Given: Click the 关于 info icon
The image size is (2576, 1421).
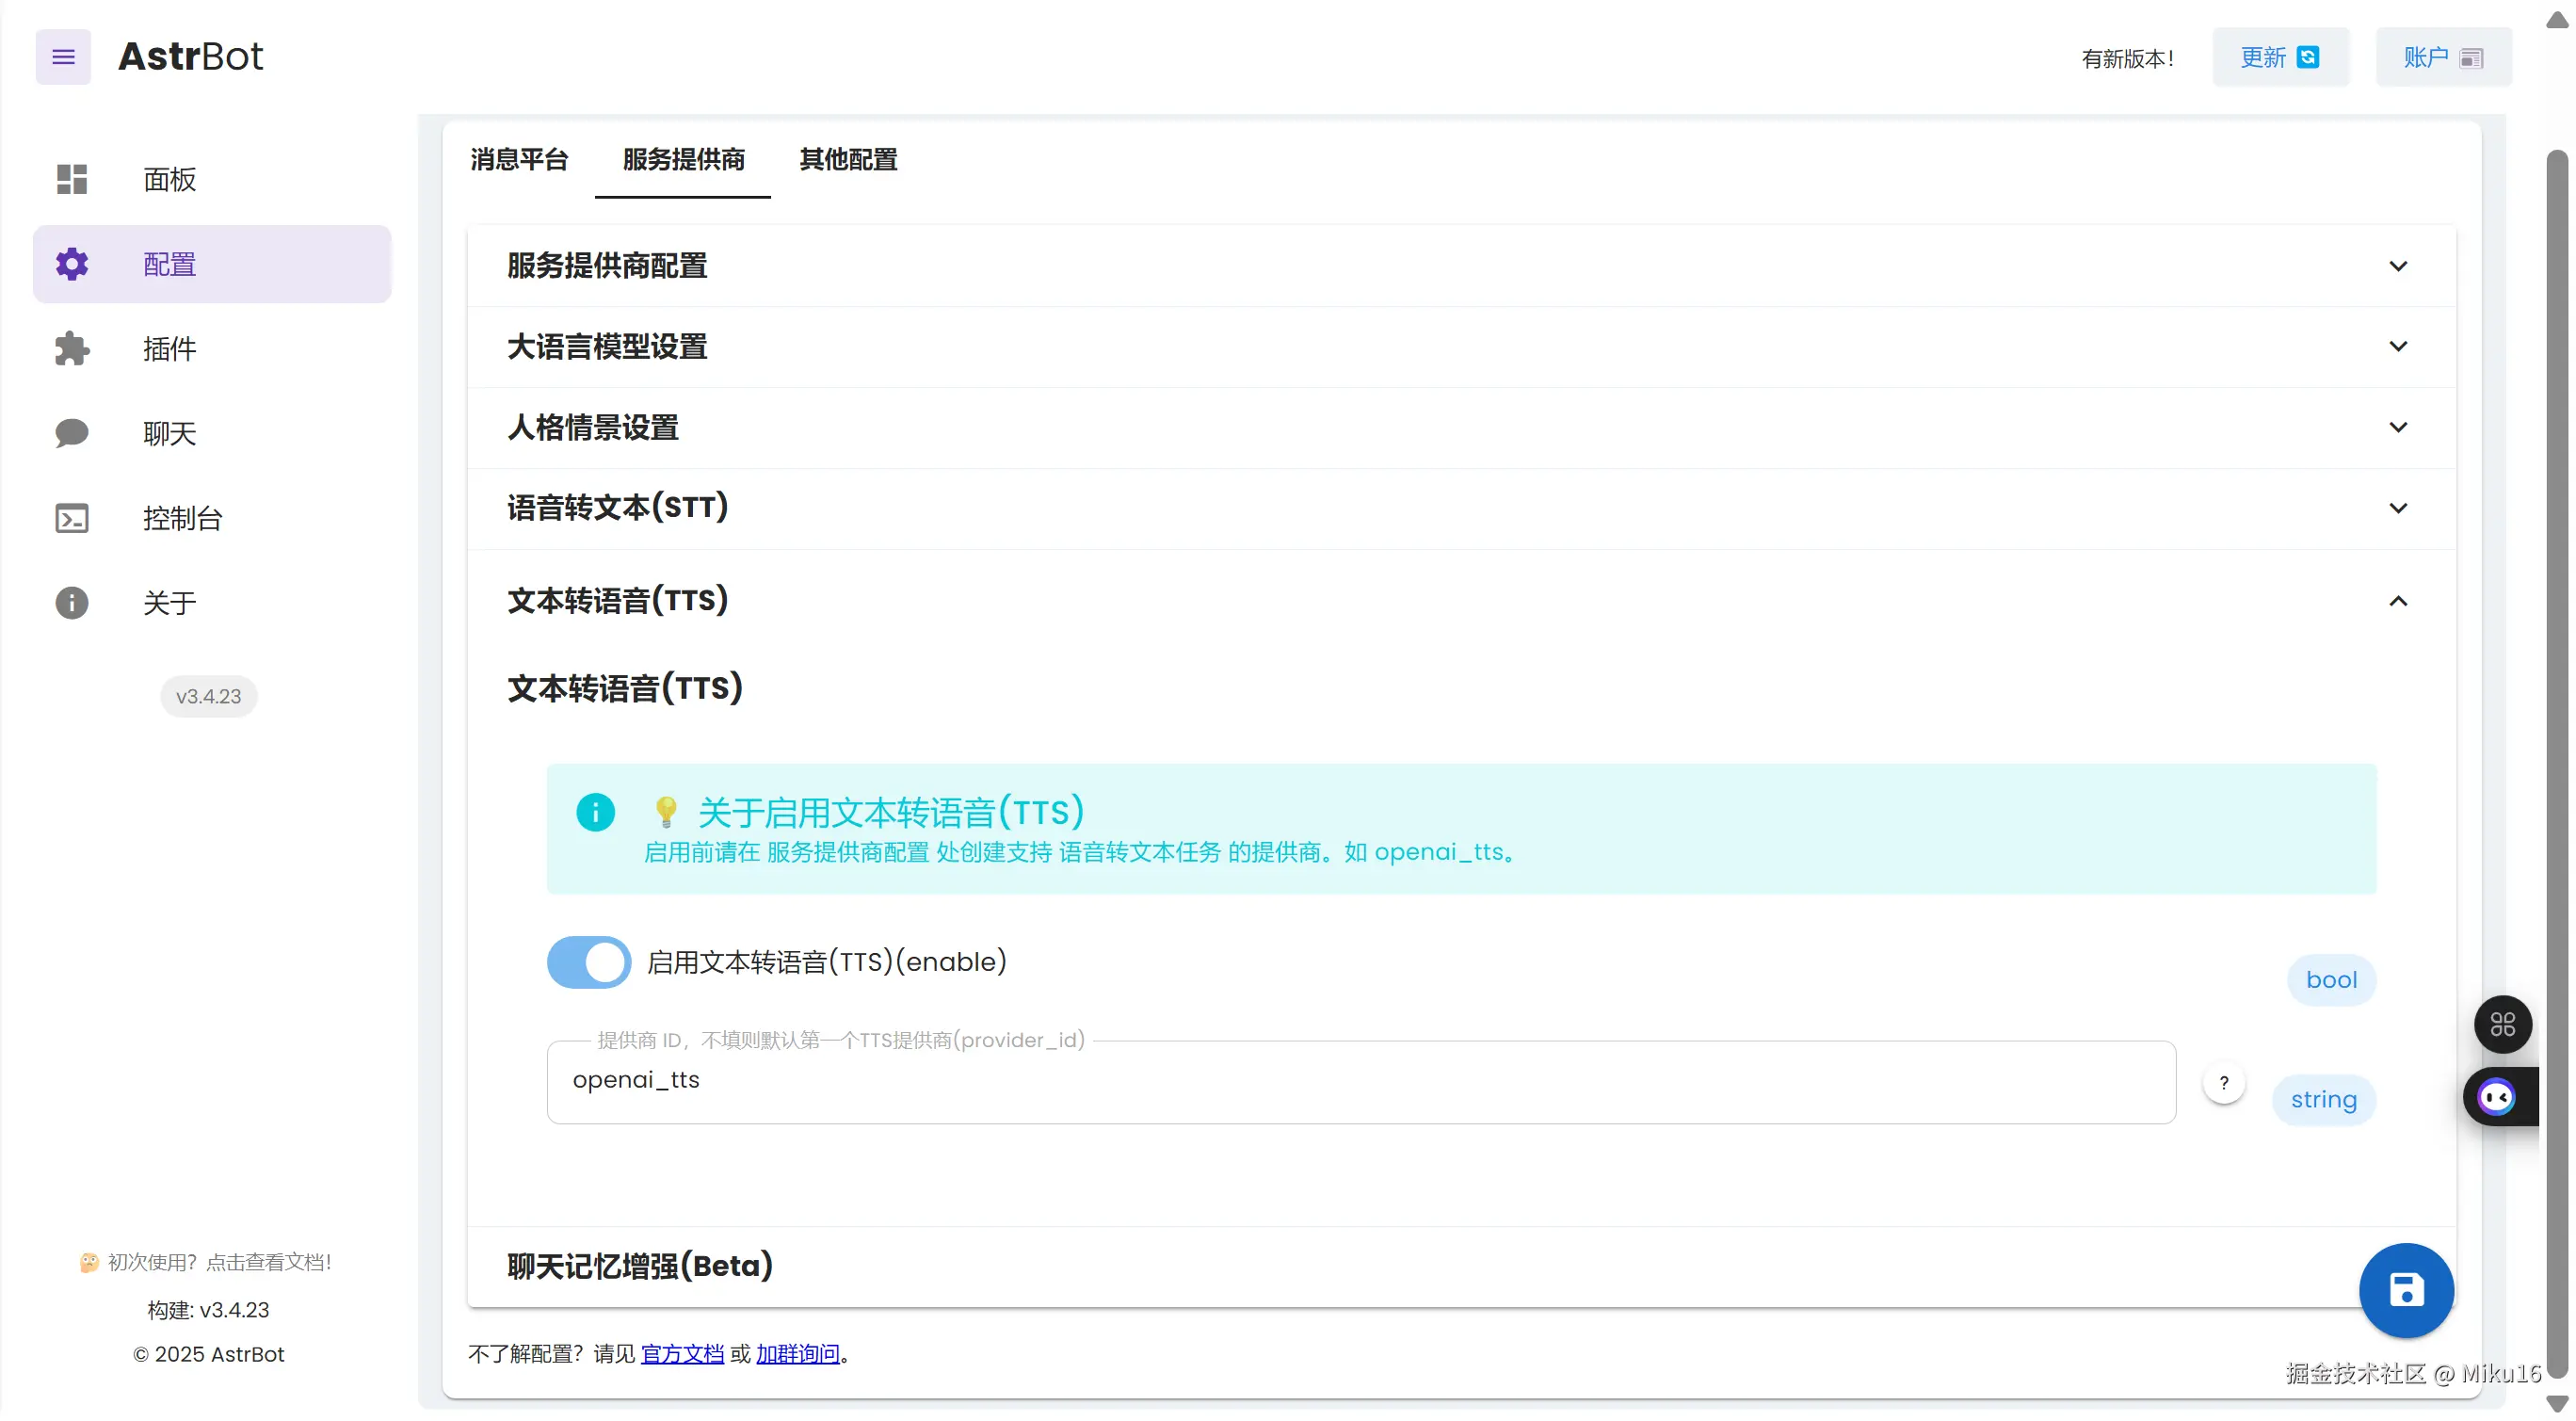Looking at the screenshot, I should pyautogui.click(x=72, y=603).
